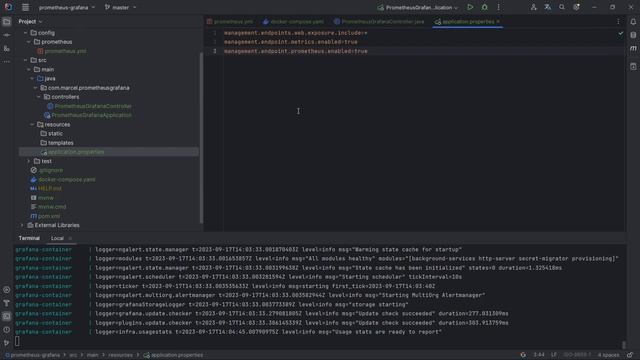The width and height of the screenshot is (640, 360).
Task: Click bottom icon in right sidebar
Action: click(x=633, y=66)
